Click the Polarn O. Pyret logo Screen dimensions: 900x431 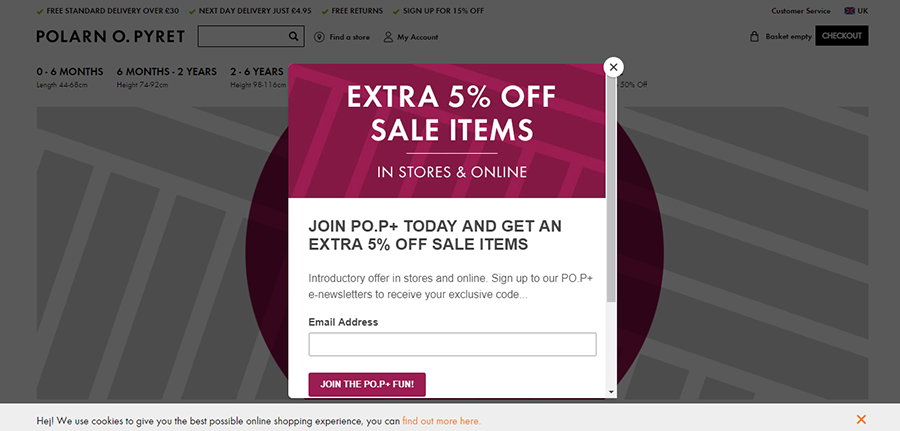pos(110,37)
